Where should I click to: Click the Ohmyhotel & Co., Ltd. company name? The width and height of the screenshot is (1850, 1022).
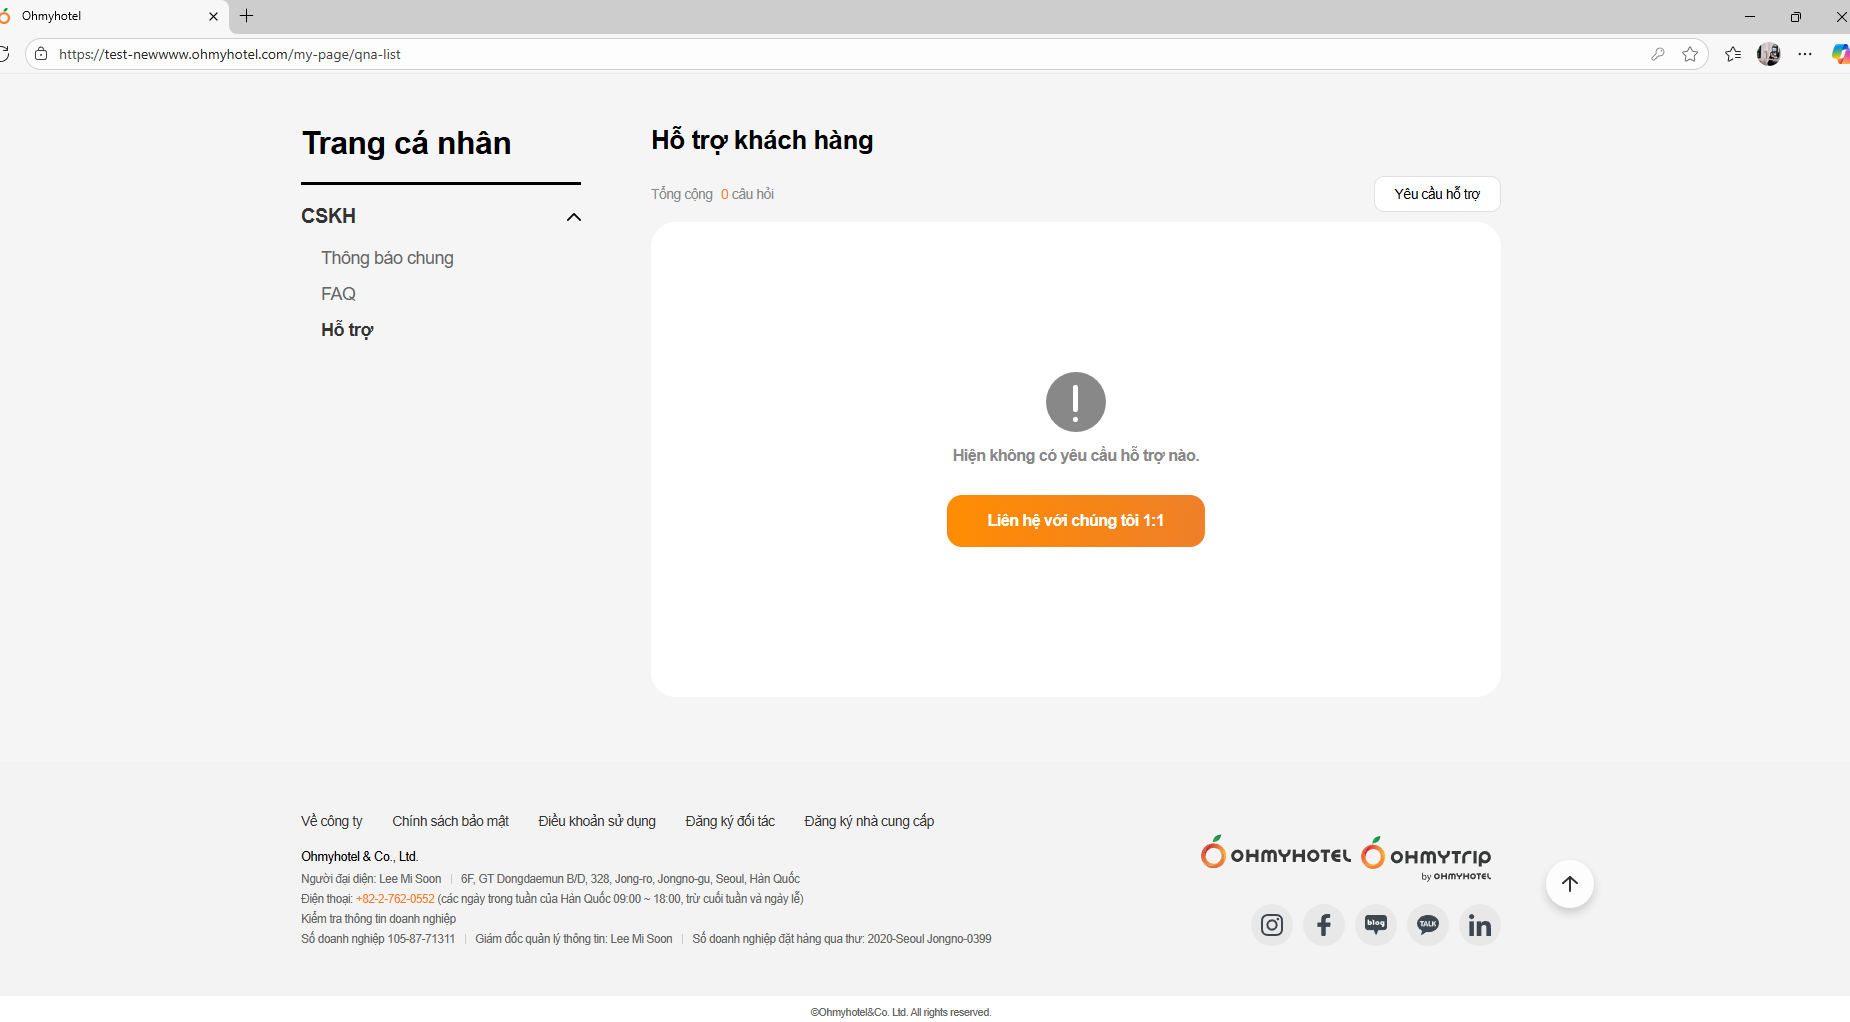360,857
